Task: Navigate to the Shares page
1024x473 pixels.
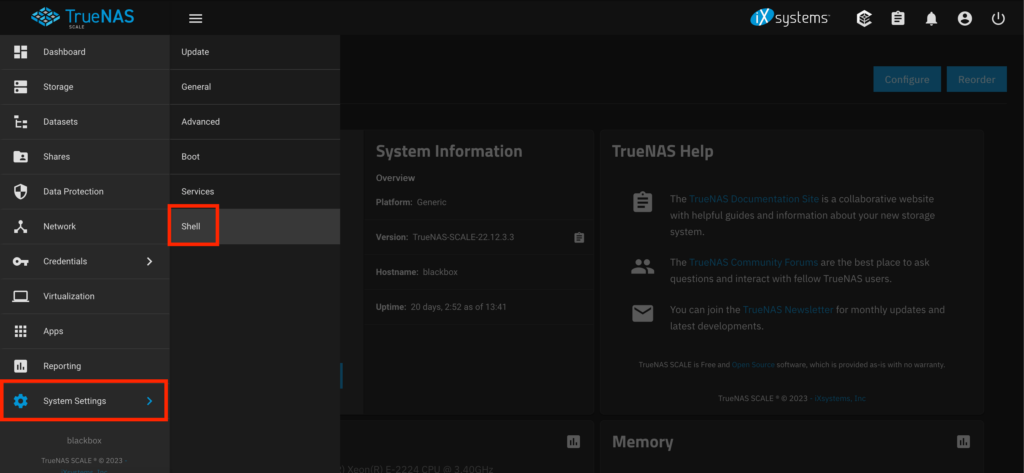Action: 85,157
